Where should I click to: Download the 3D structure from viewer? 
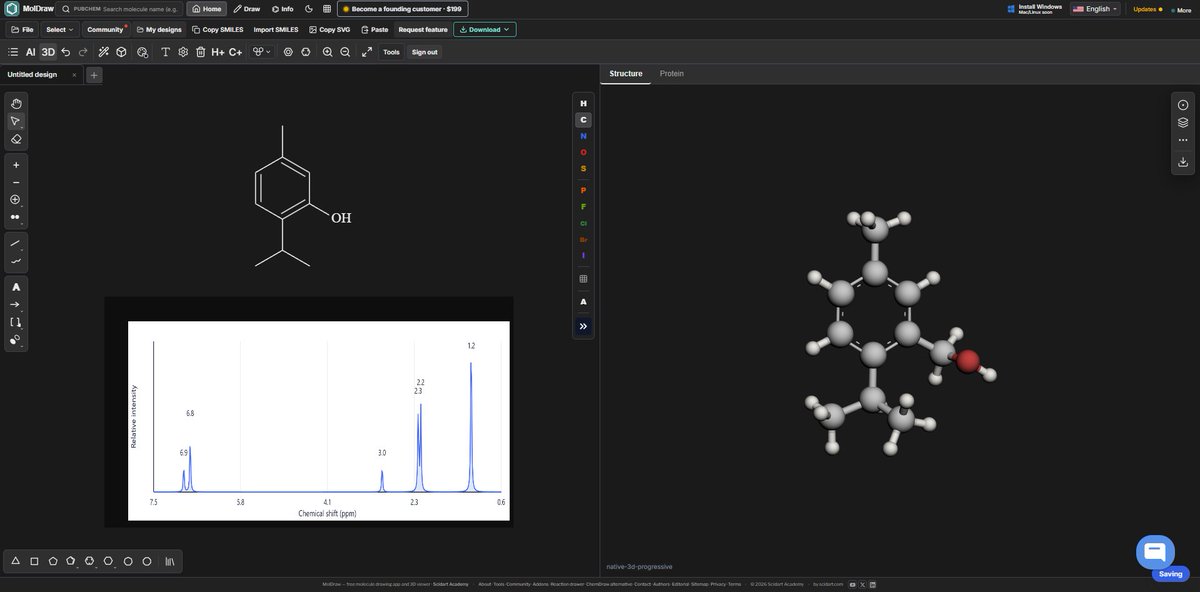1183,161
